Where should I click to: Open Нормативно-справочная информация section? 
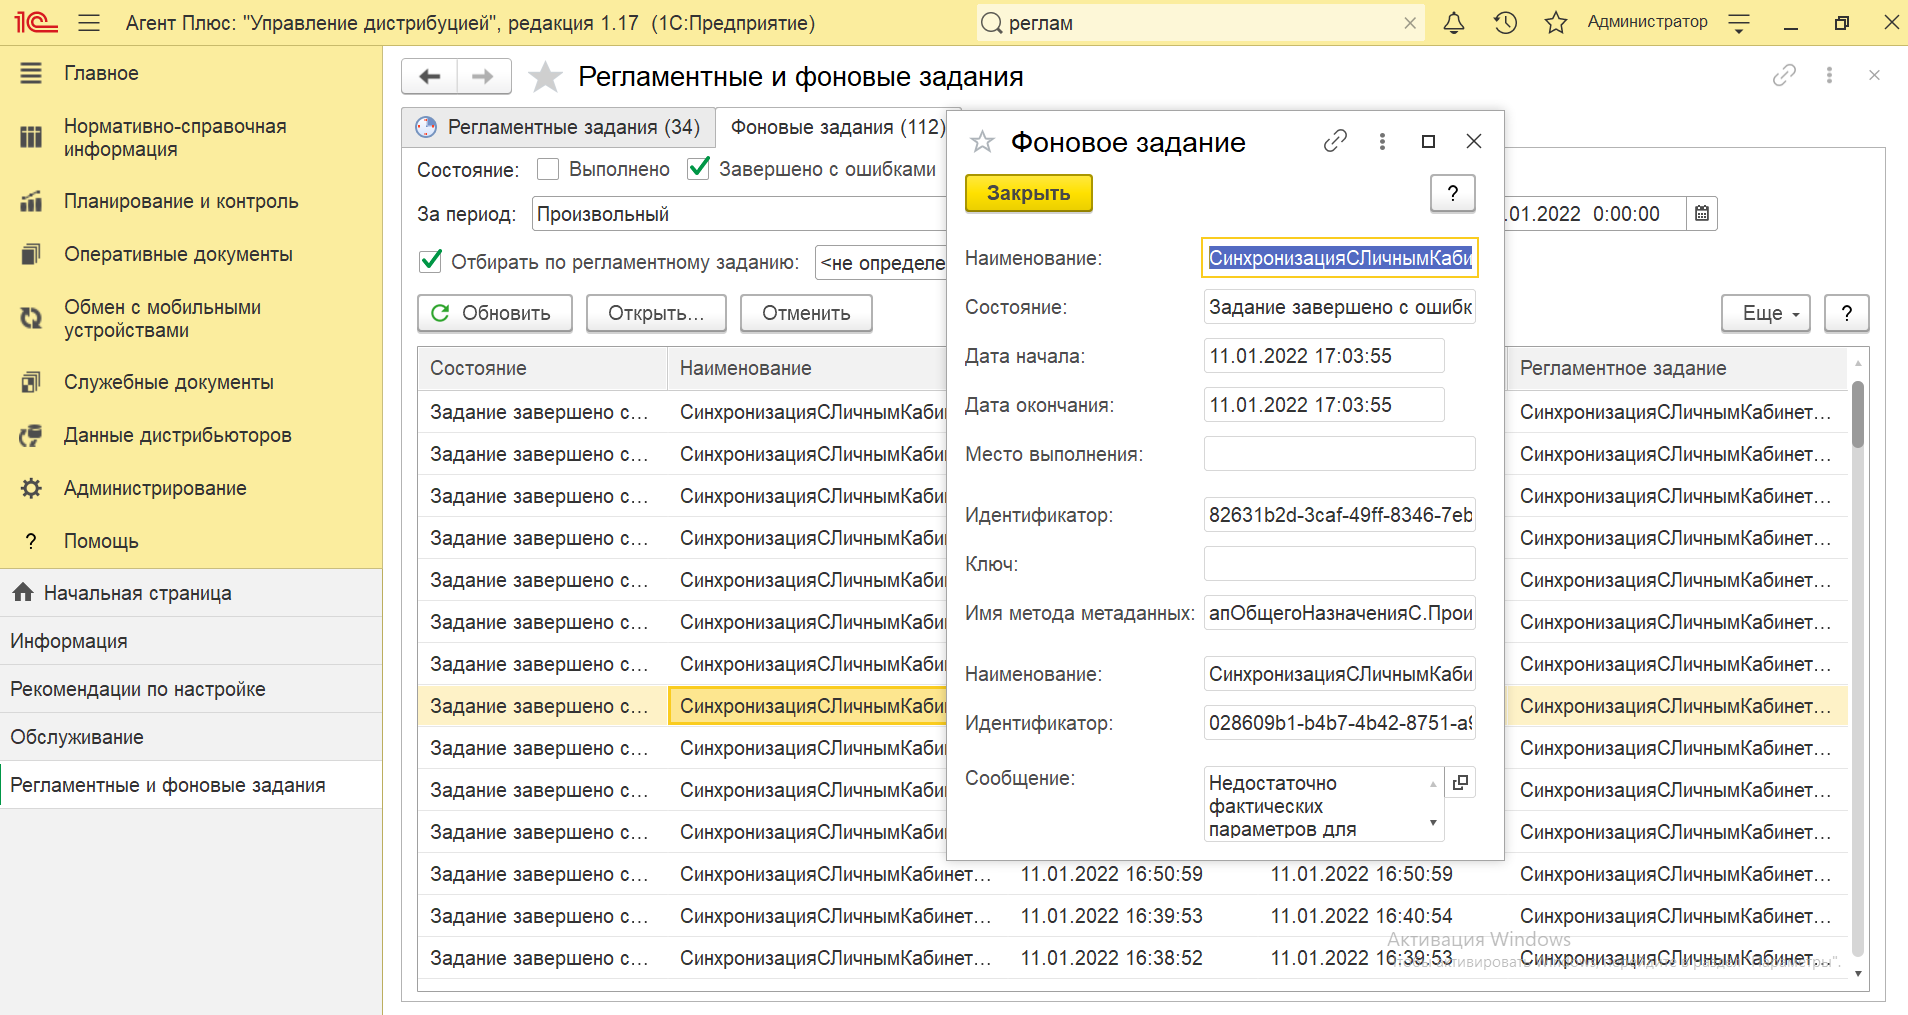(191, 138)
